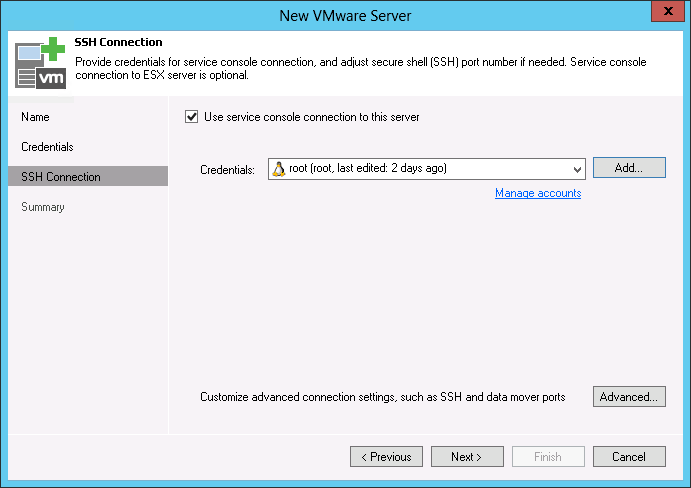Go back with the Previous button
Viewport: 691px width, 488px height.
tap(386, 457)
